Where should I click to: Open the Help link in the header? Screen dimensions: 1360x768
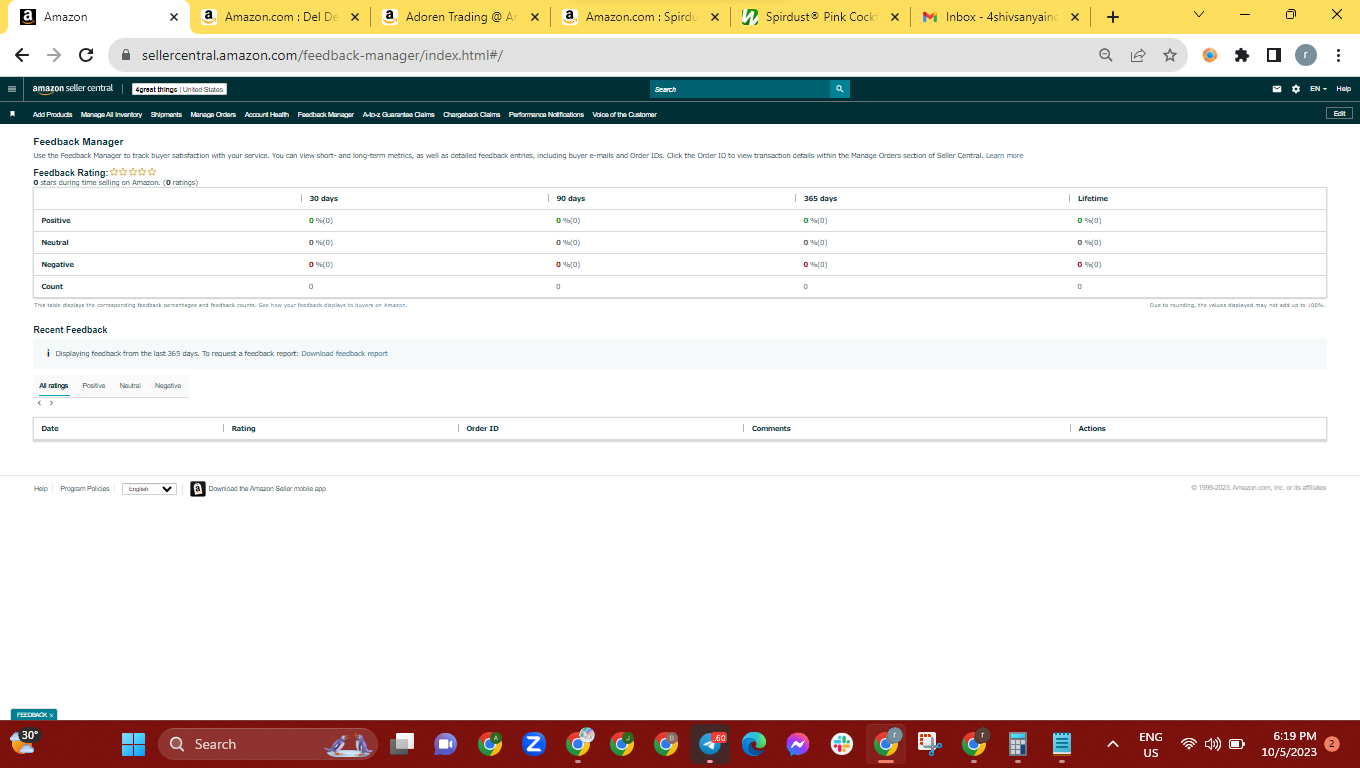pyautogui.click(x=1344, y=89)
